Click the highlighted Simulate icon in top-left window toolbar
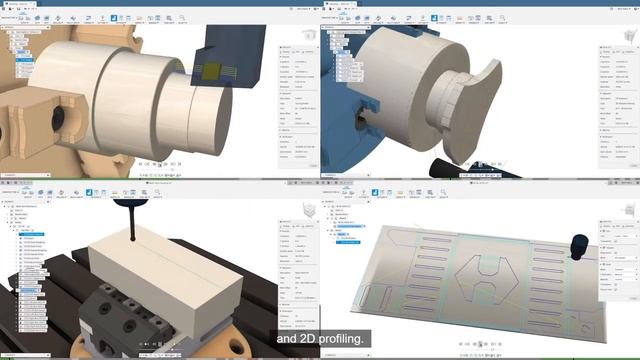Image resolution: width=640 pixels, height=360 pixels. tap(114, 18)
